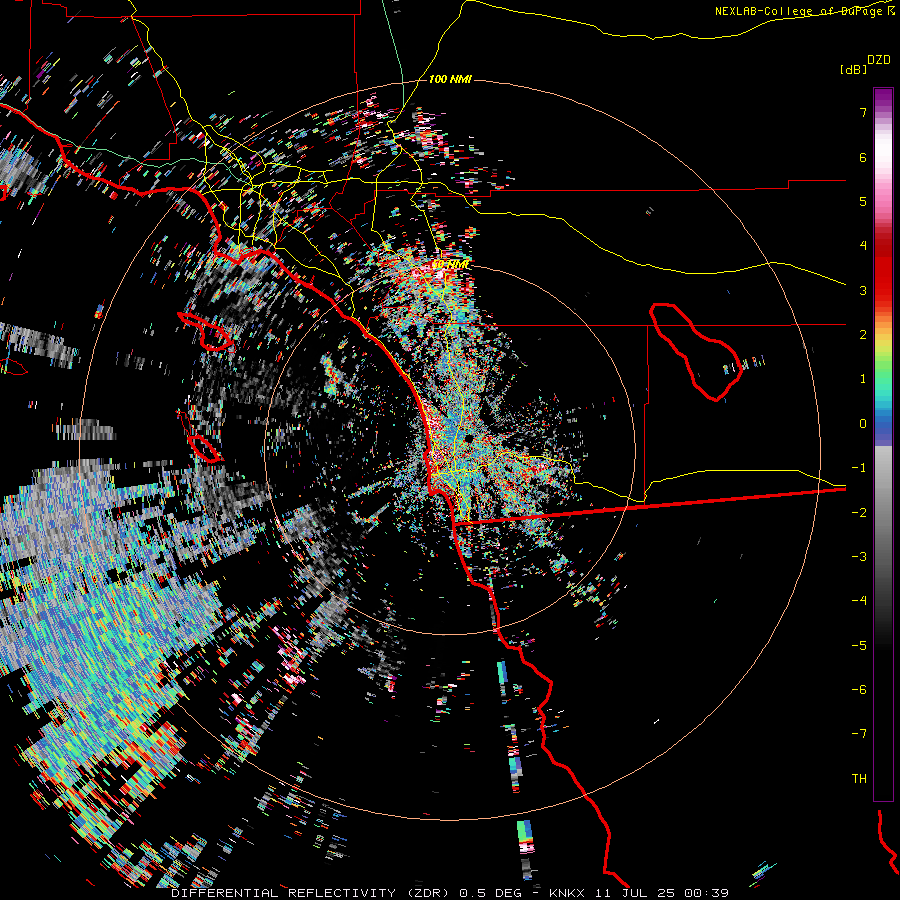
Task: Click the TH threshold label on color scale
Action: point(859,779)
